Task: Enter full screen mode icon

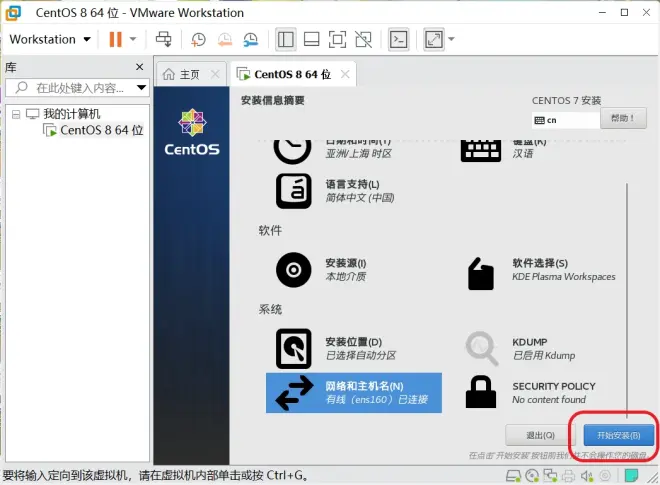Action: coord(338,40)
